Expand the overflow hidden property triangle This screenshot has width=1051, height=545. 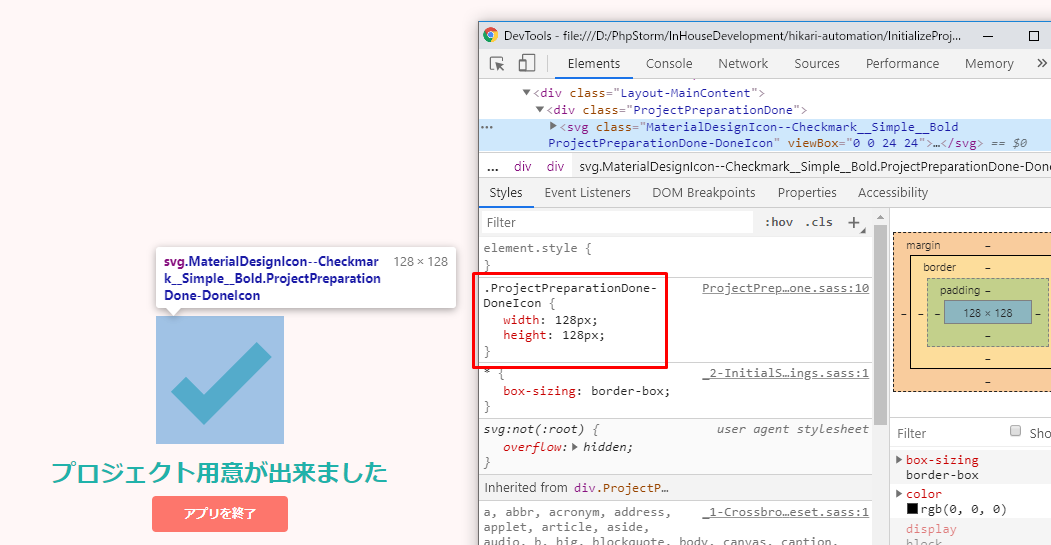[574, 446]
